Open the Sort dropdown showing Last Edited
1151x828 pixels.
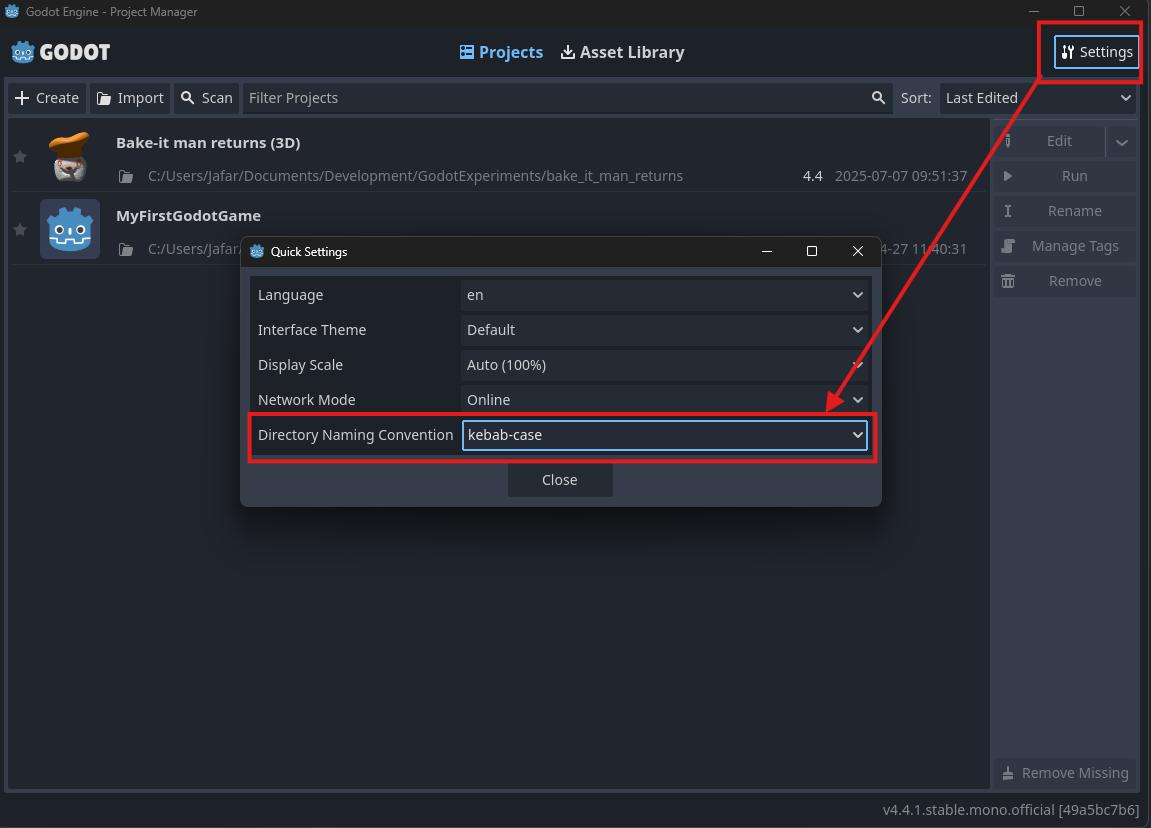click(1038, 98)
